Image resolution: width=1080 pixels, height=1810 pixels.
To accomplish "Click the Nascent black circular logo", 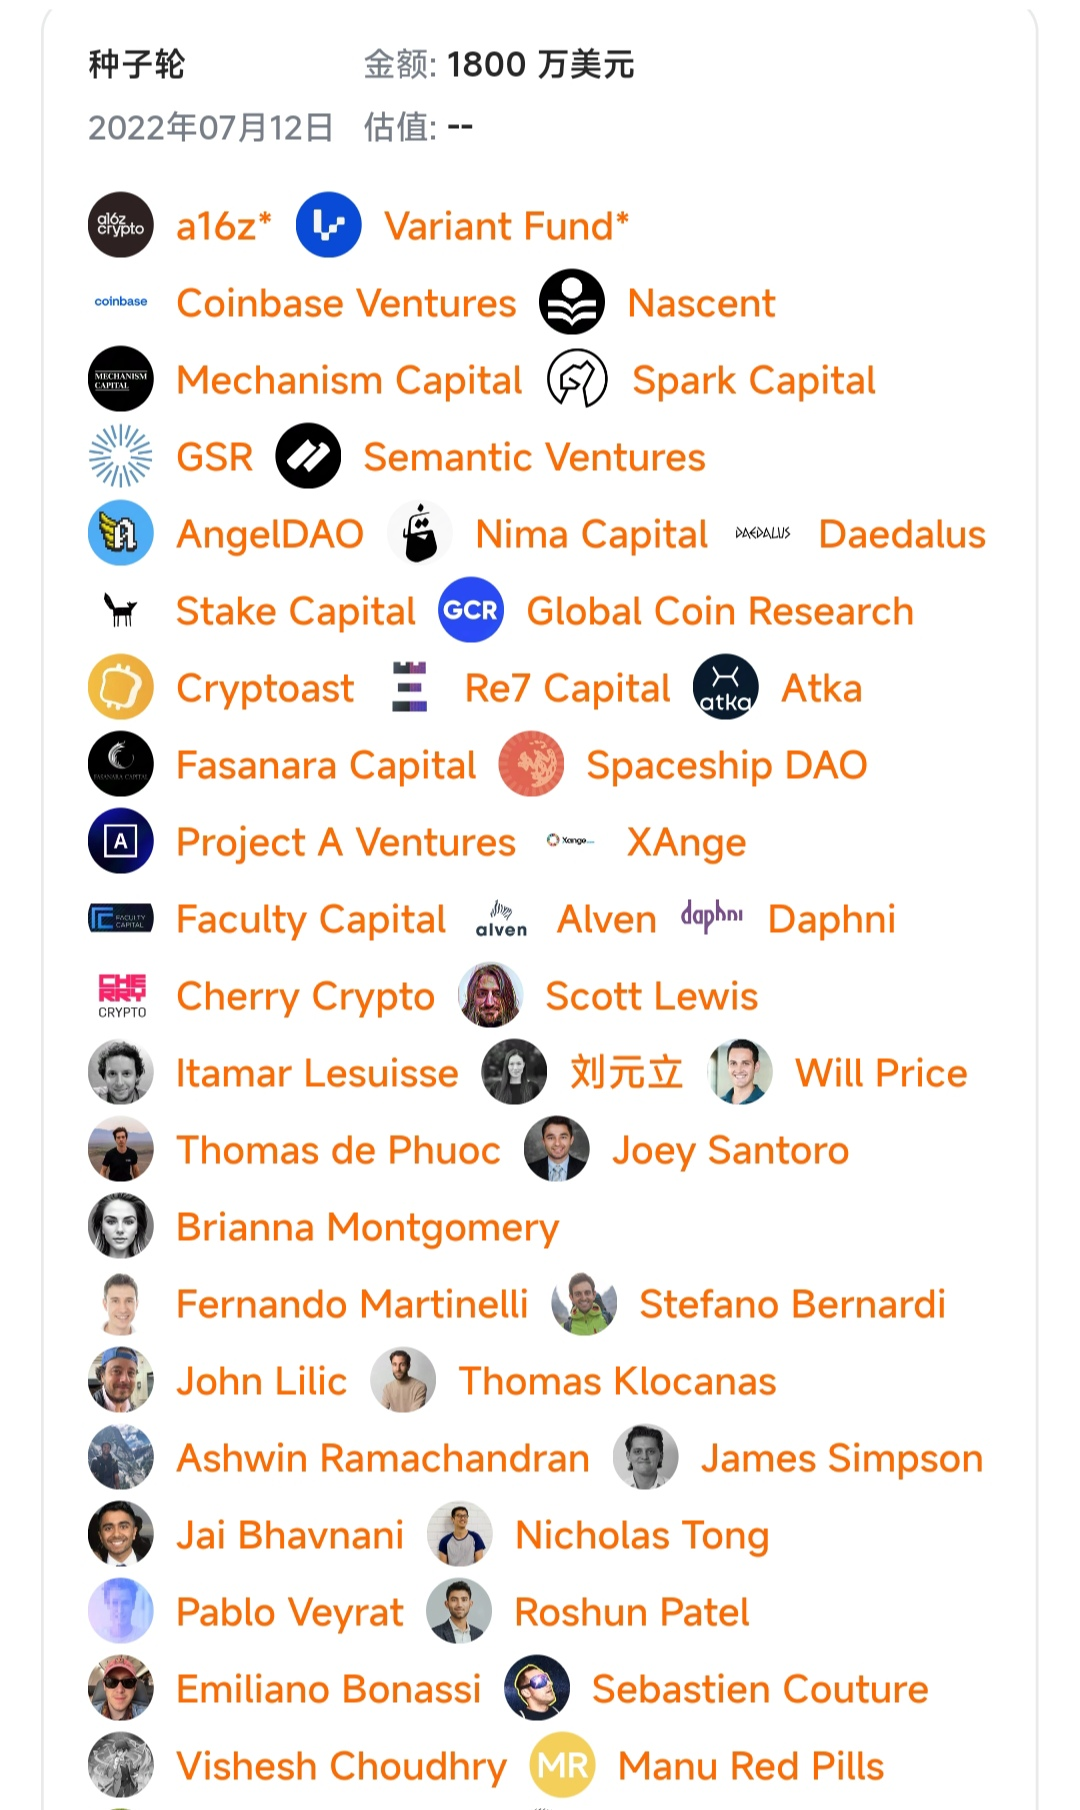I will tap(572, 302).
